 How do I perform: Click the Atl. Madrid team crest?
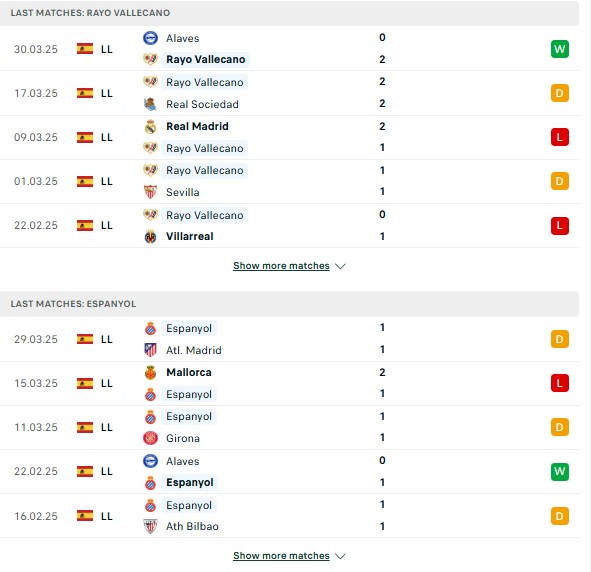click(x=150, y=350)
